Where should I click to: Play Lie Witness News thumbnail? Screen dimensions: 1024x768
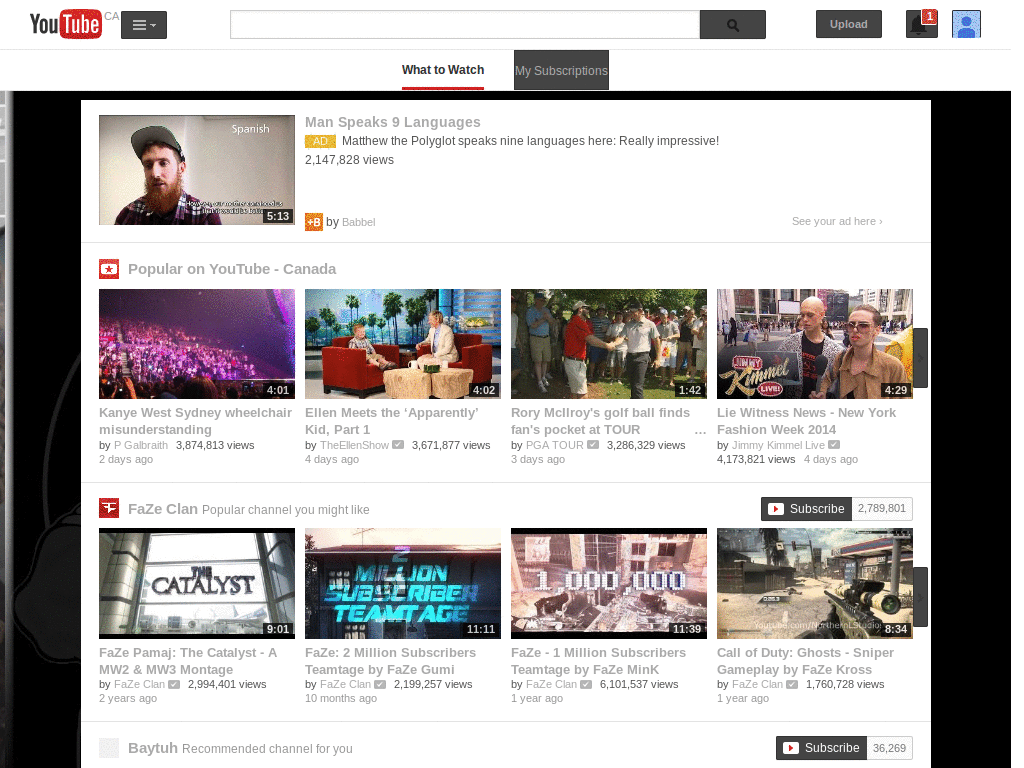814,344
